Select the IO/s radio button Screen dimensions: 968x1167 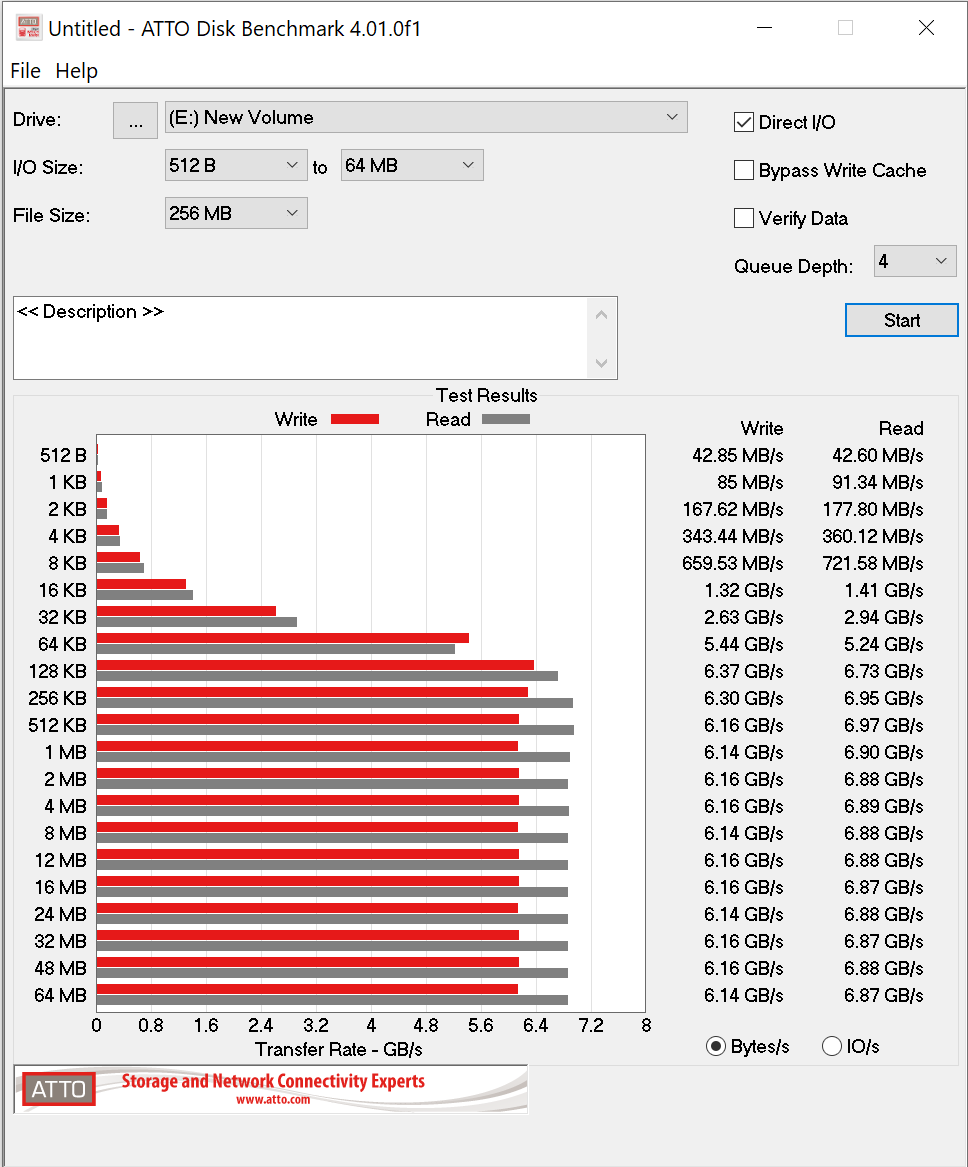[x=832, y=1047]
